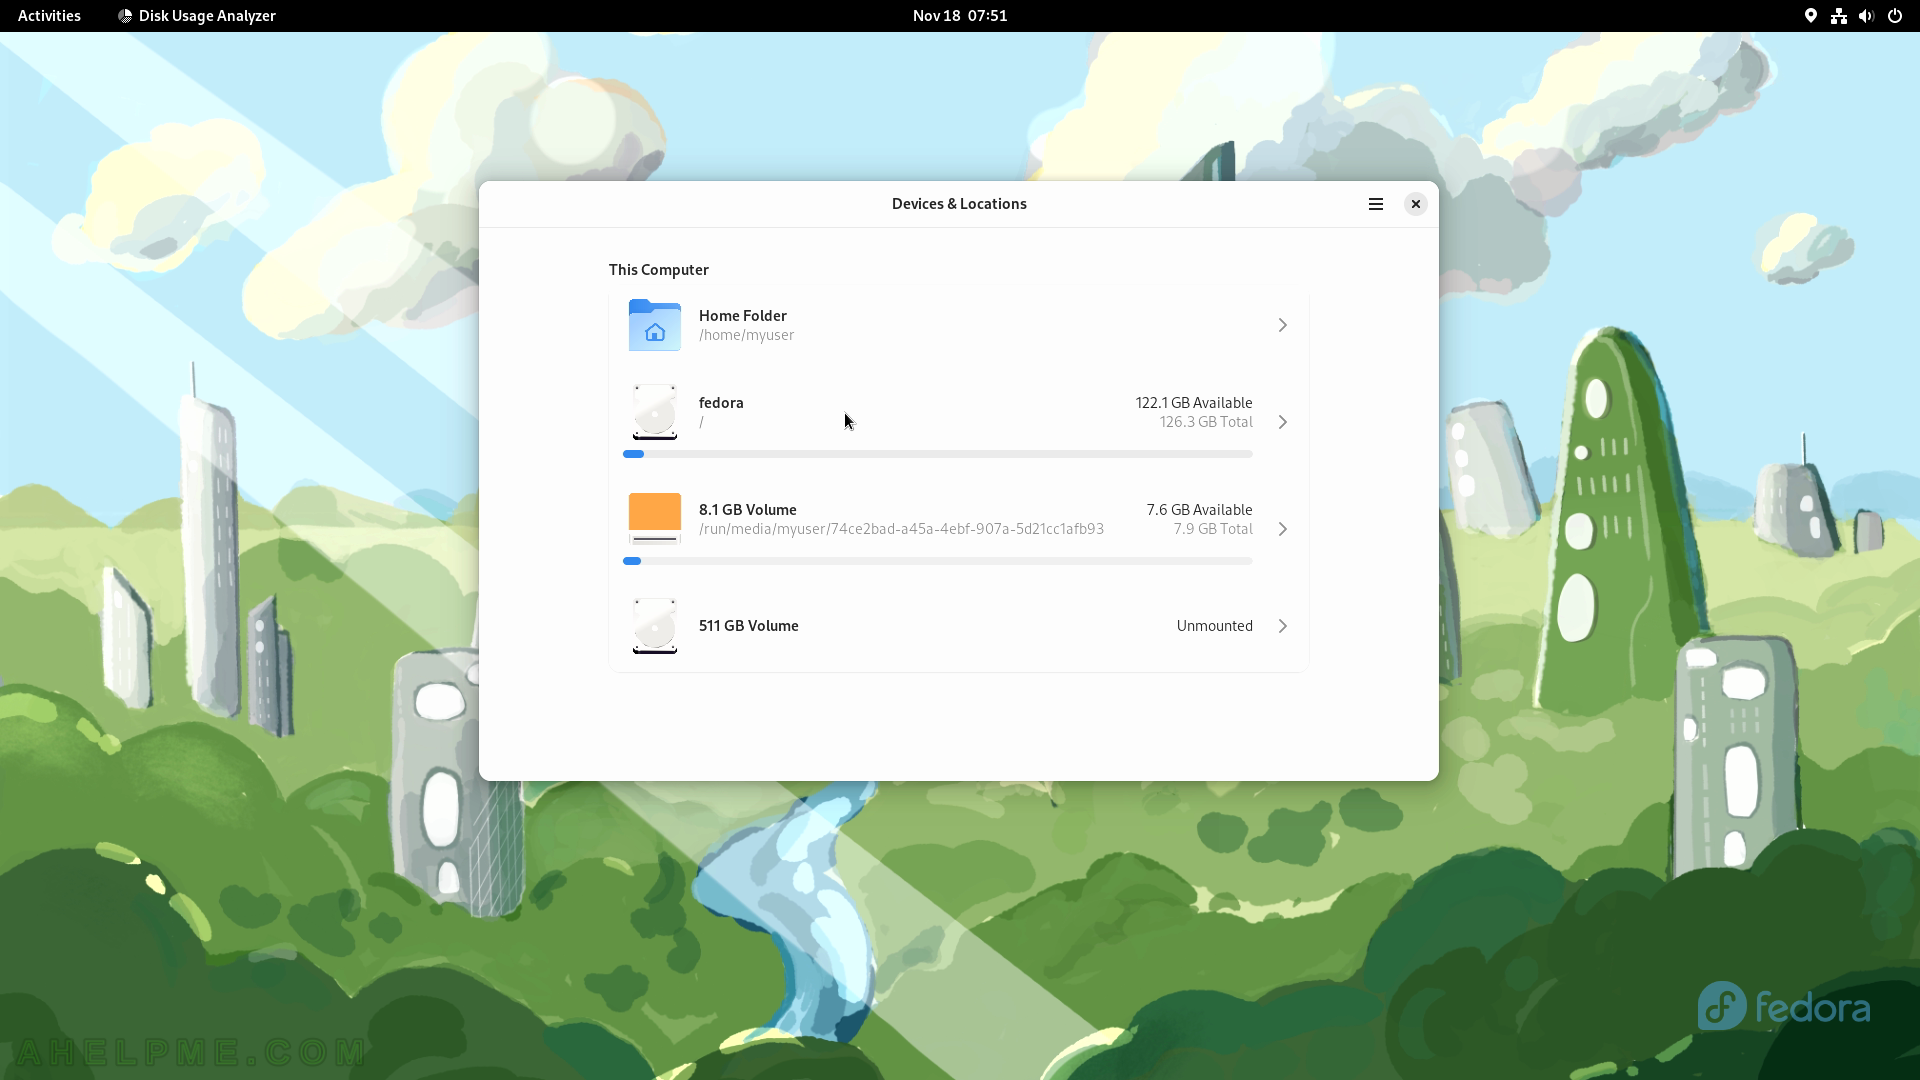1920x1080 pixels.
Task: Click the fedora disk usage bar
Action: coord(937,454)
